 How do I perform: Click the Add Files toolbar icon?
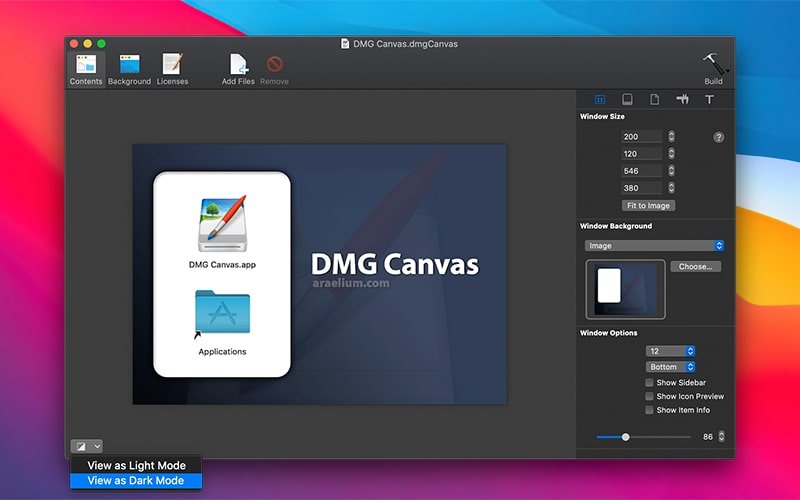pos(238,66)
